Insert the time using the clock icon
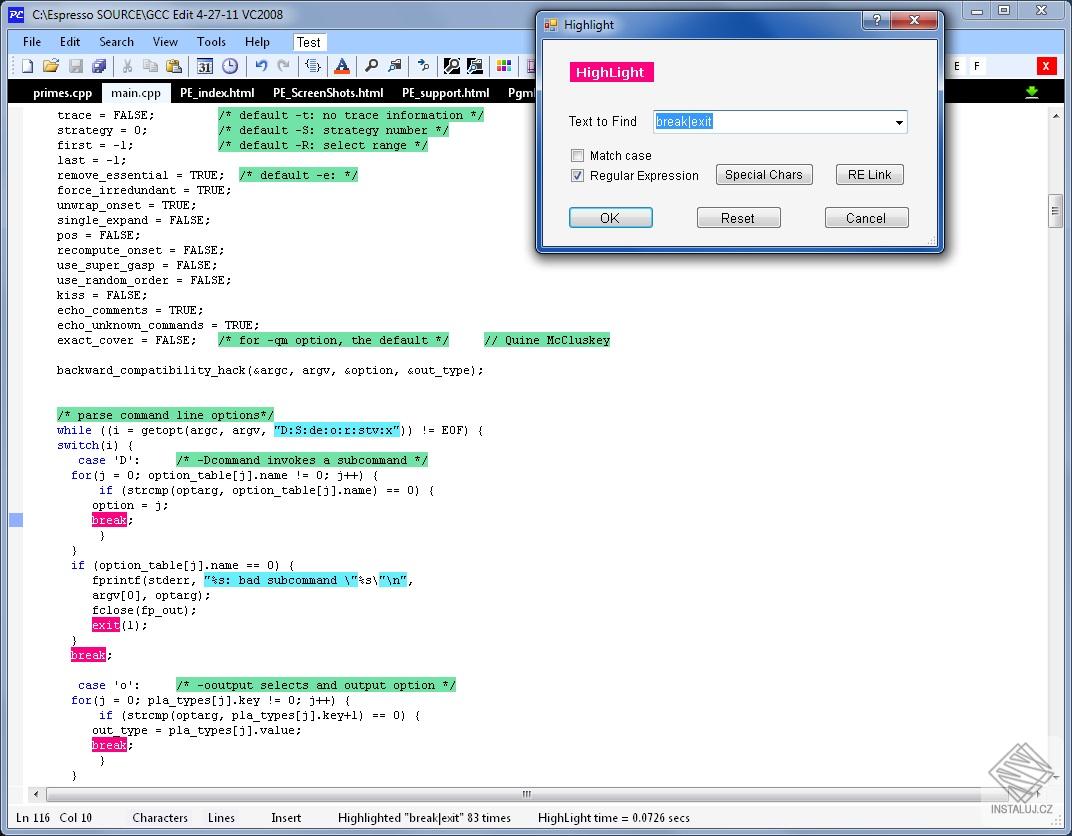 229,66
